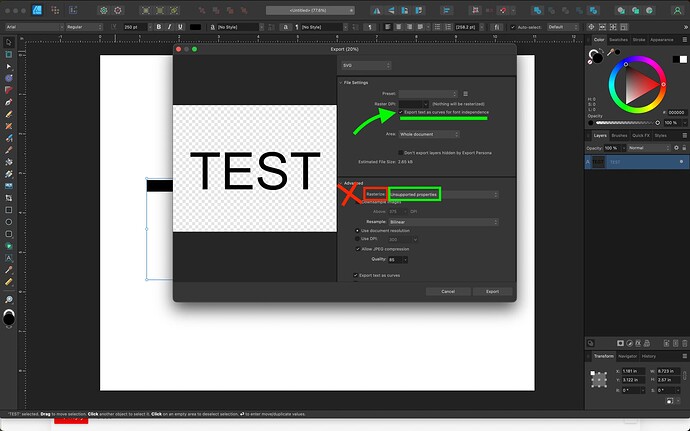The image size is (690, 431).
Task: Select the Ellipse shape tool
Action: (8, 222)
